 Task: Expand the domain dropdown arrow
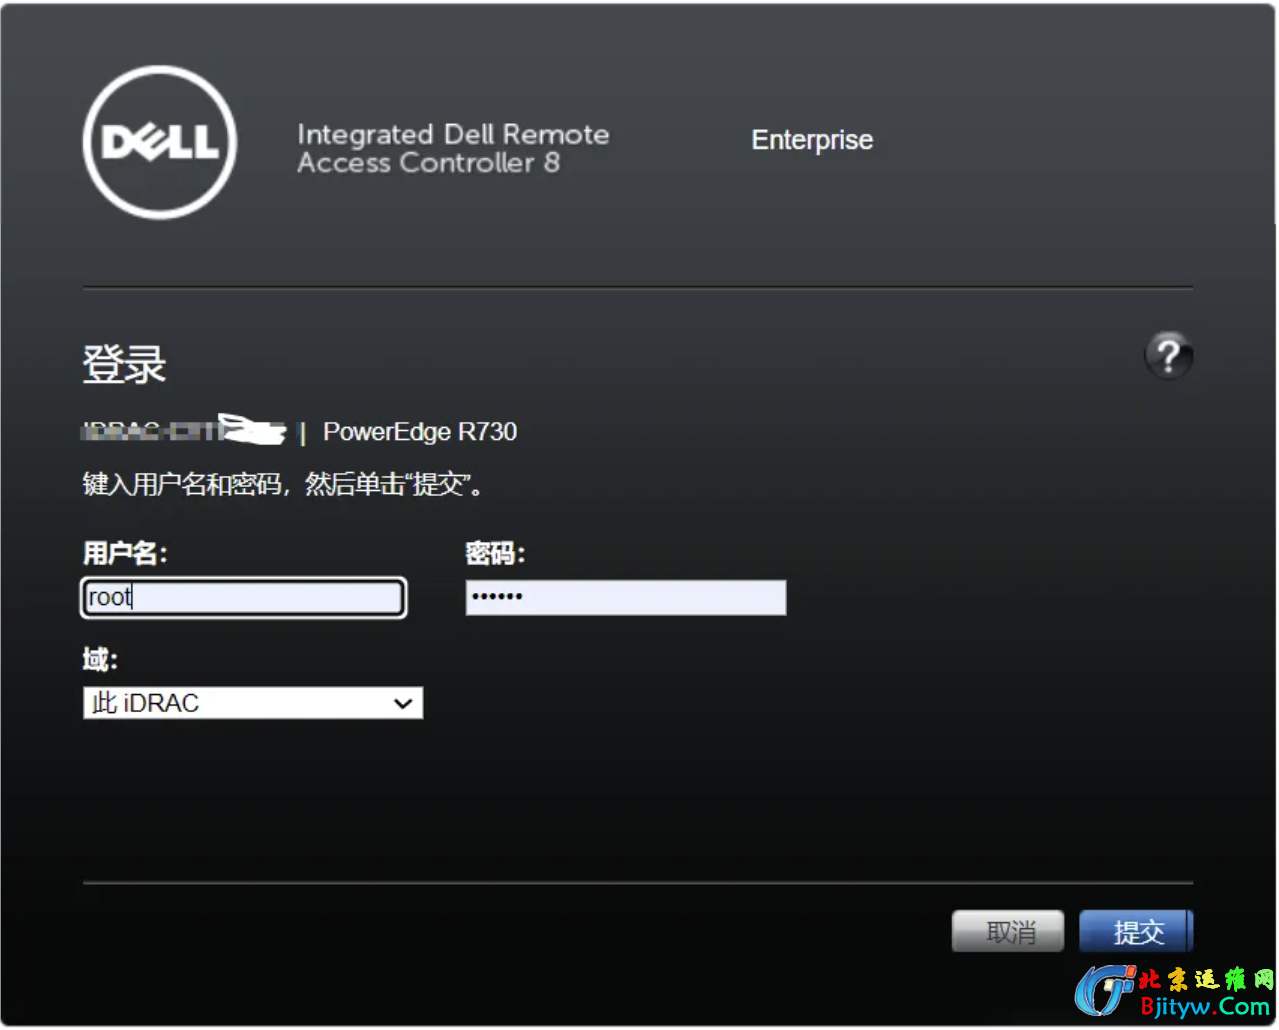click(x=403, y=703)
